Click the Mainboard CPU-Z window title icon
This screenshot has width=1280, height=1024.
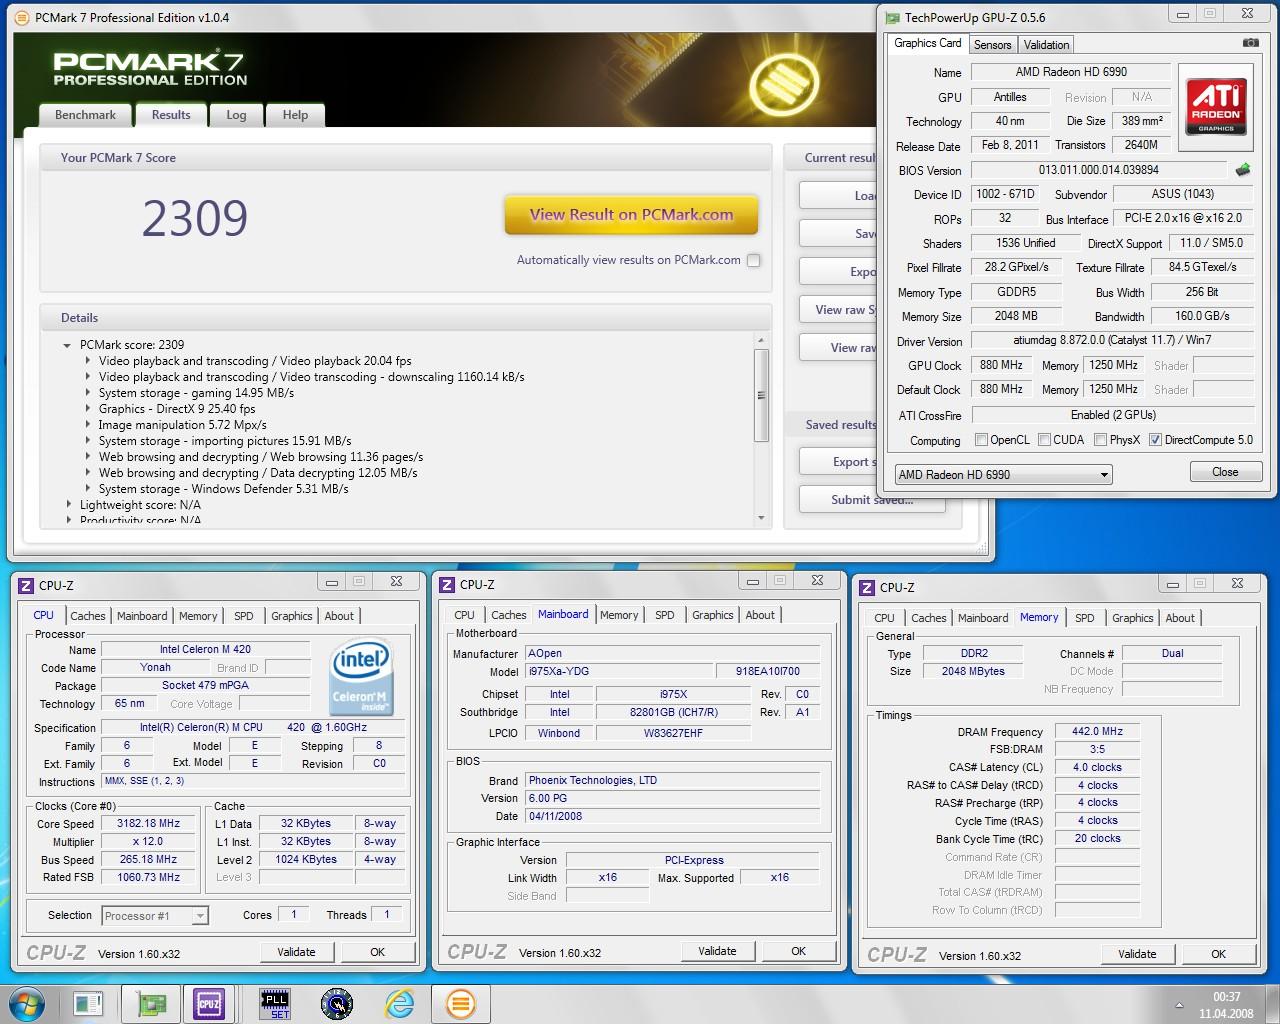(447, 584)
